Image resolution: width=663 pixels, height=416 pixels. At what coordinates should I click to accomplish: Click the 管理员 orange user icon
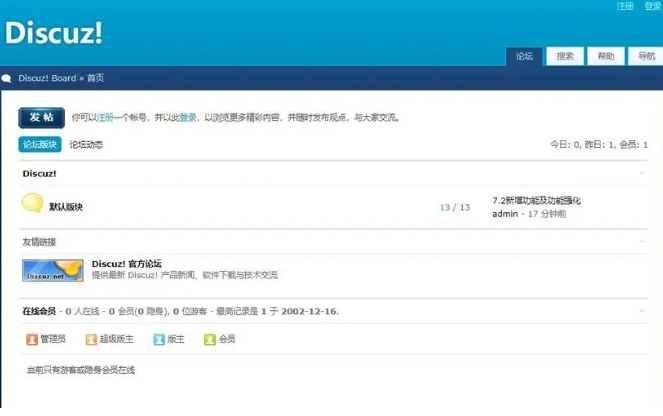point(32,339)
